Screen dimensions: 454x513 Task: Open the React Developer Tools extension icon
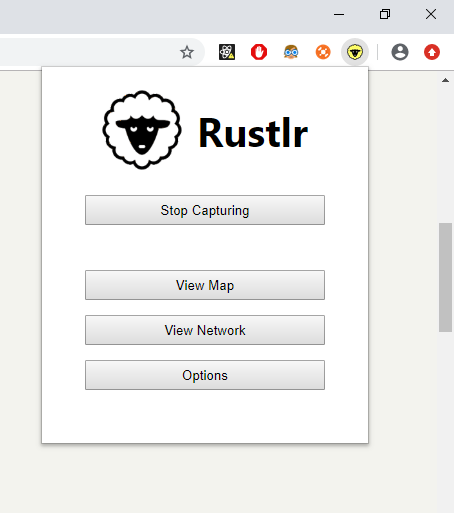(x=227, y=52)
